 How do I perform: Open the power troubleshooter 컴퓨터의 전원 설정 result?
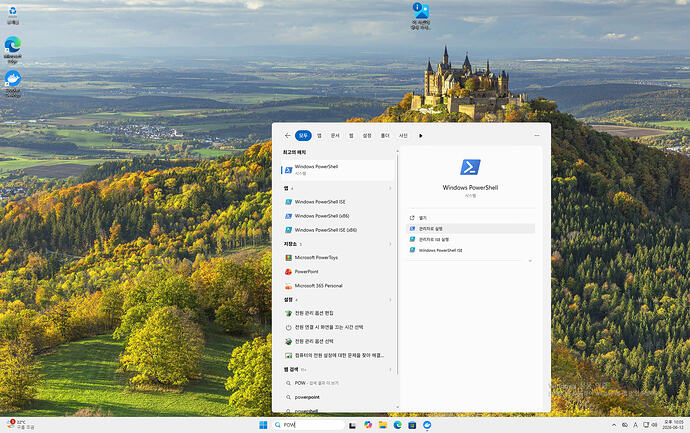click(x=338, y=355)
